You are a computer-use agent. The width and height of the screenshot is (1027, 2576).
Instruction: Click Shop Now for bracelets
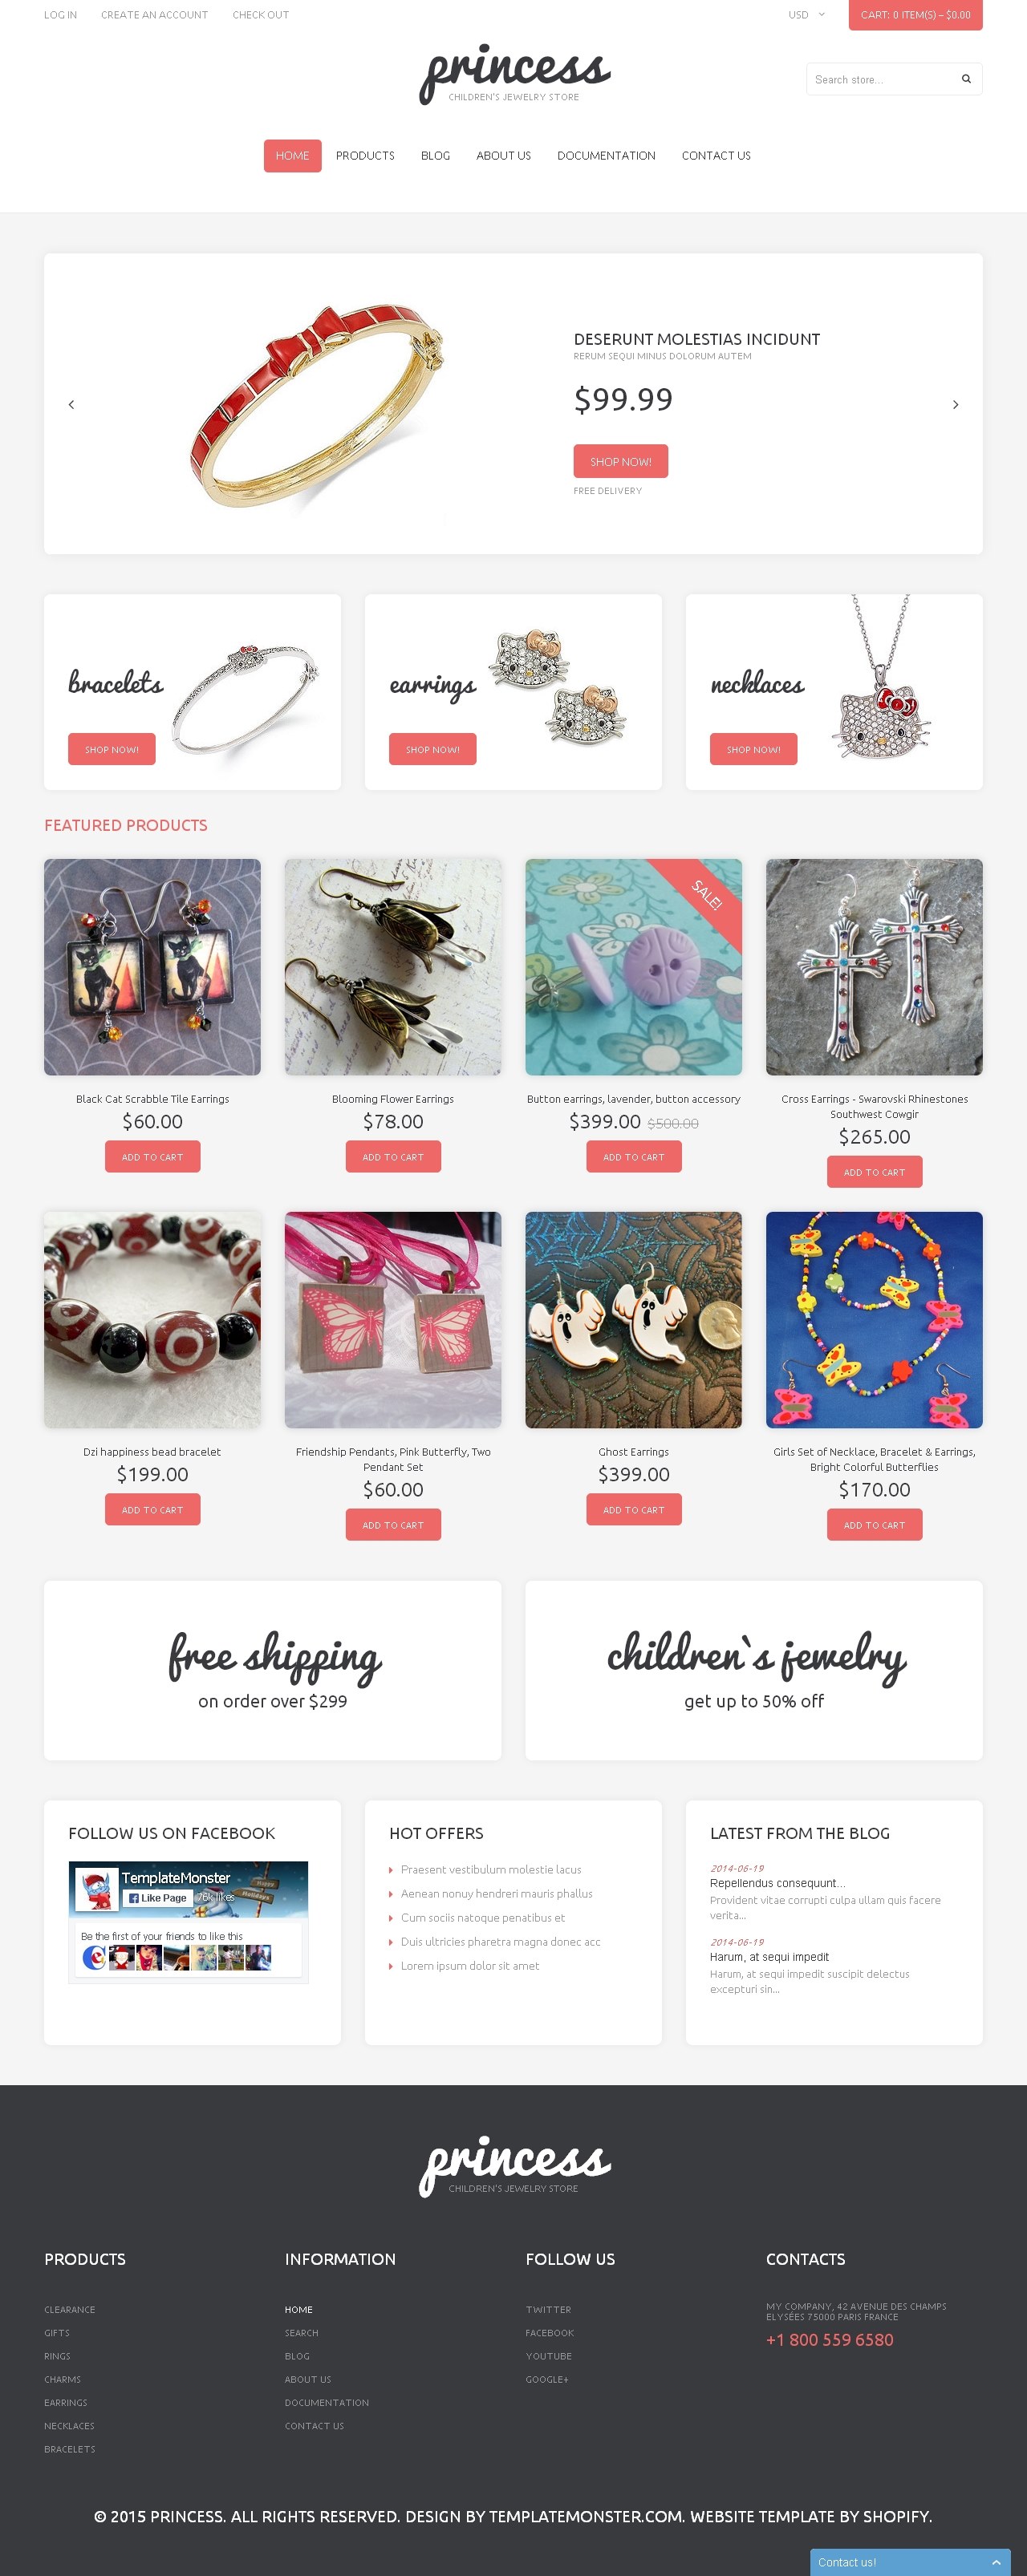(112, 749)
